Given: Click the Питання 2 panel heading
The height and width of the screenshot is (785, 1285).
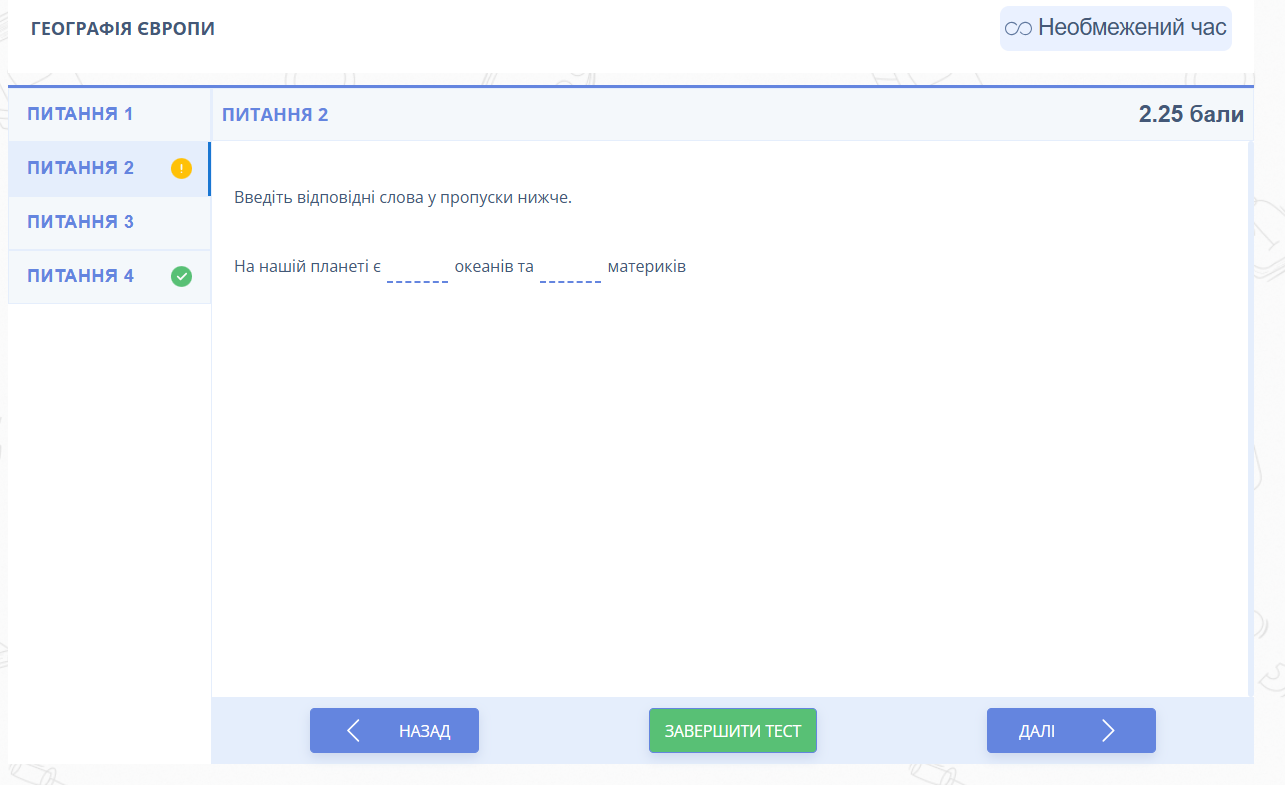Looking at the screenshot, I should pos(275,115).
